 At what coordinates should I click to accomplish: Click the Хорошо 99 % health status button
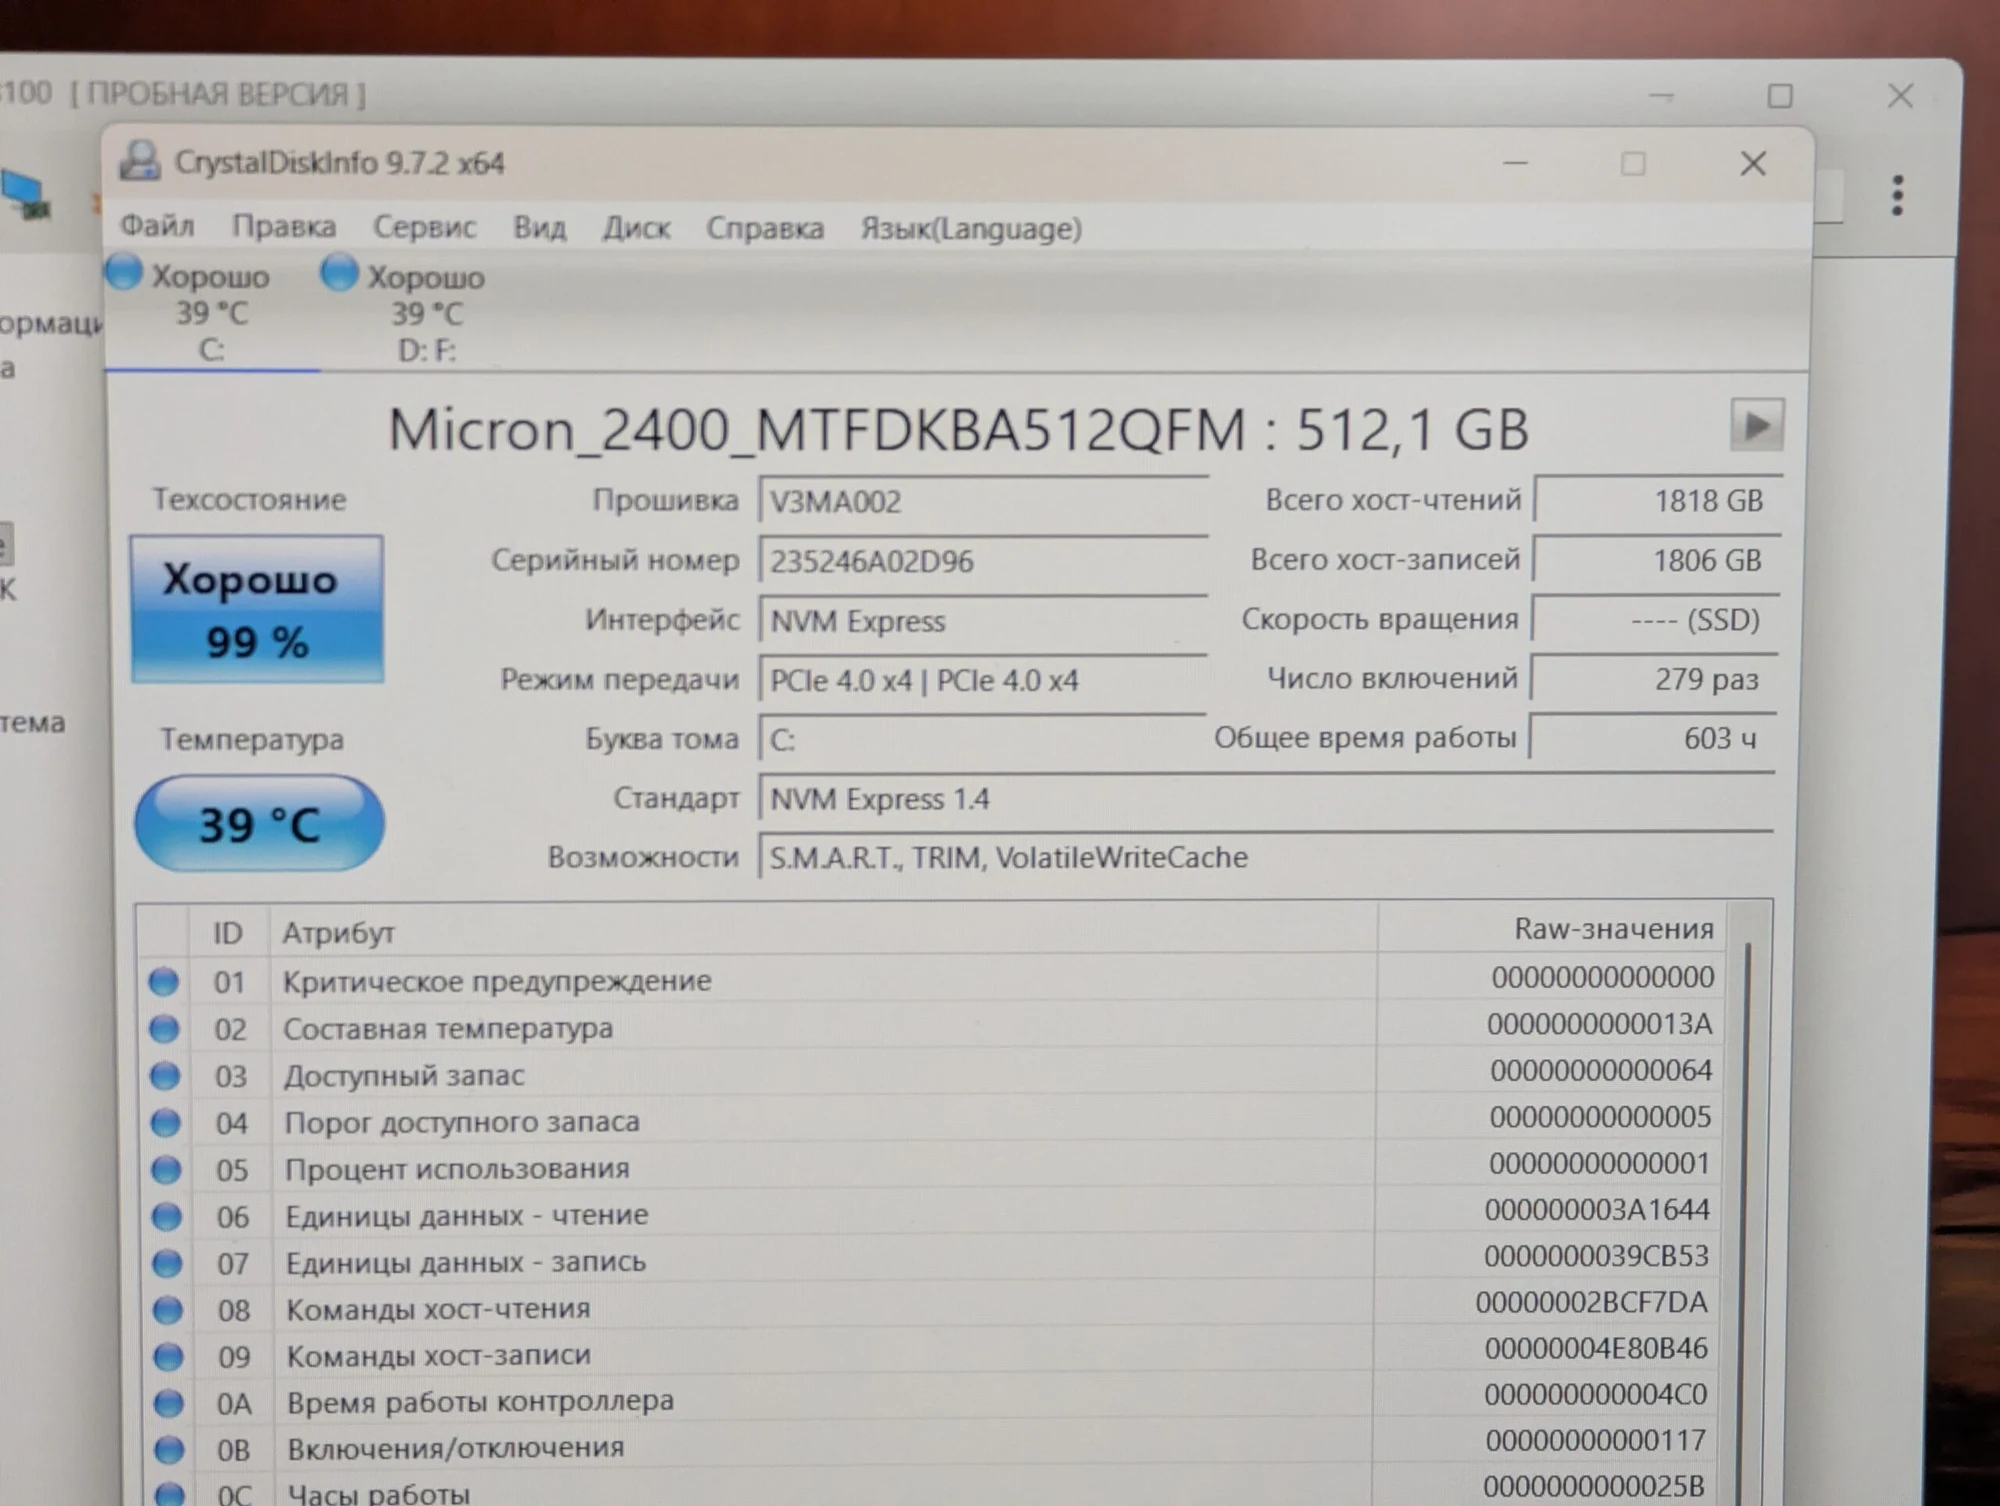[256, 609]
